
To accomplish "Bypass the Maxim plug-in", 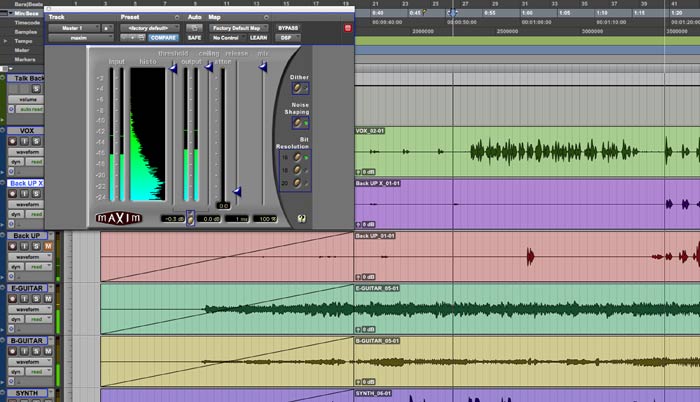I will 288,28.
